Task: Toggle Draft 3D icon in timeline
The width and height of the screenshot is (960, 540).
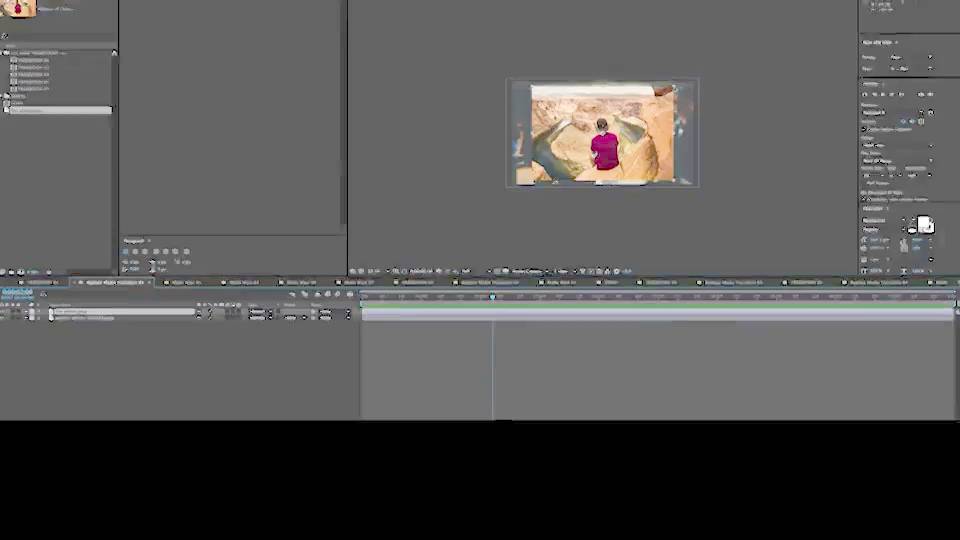Action: (305, 294)
